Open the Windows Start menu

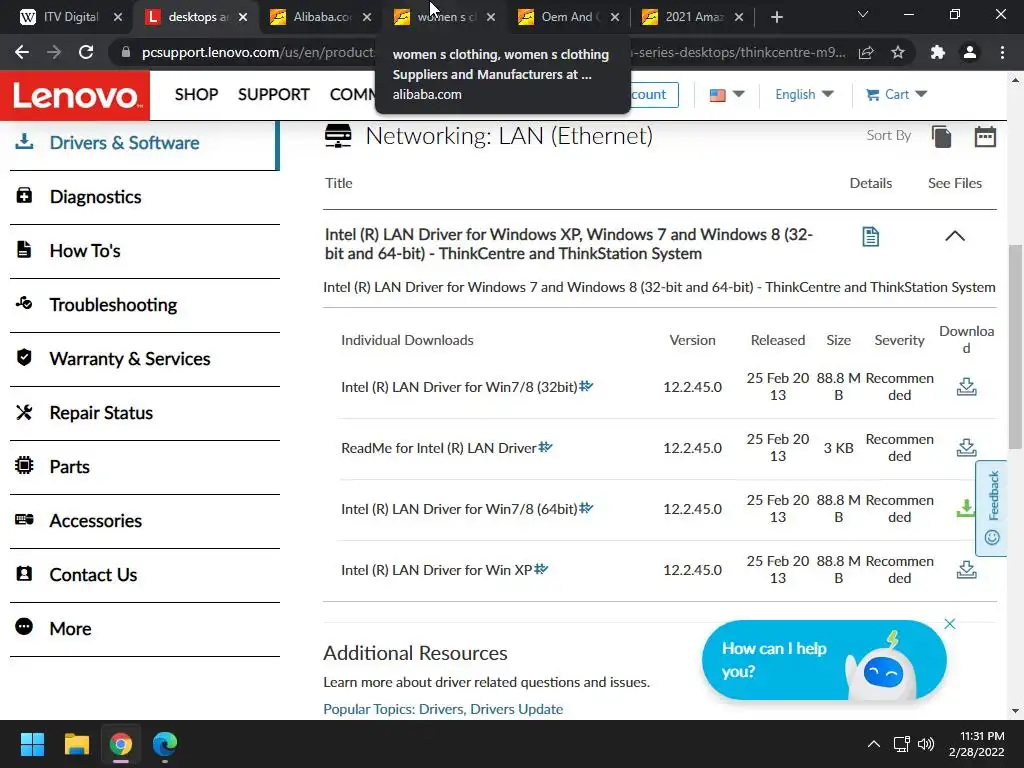(32, 744)
